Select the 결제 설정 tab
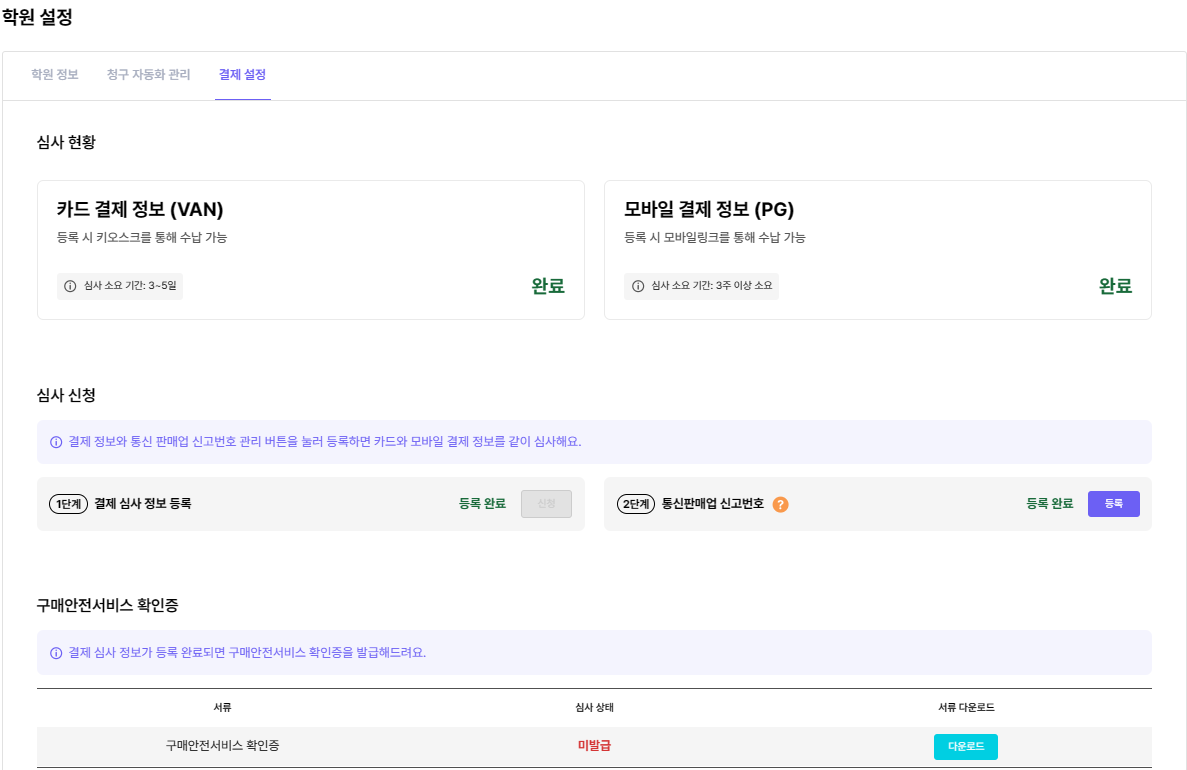The width and height of the screenshot is (1187, 770). [242, 75]
